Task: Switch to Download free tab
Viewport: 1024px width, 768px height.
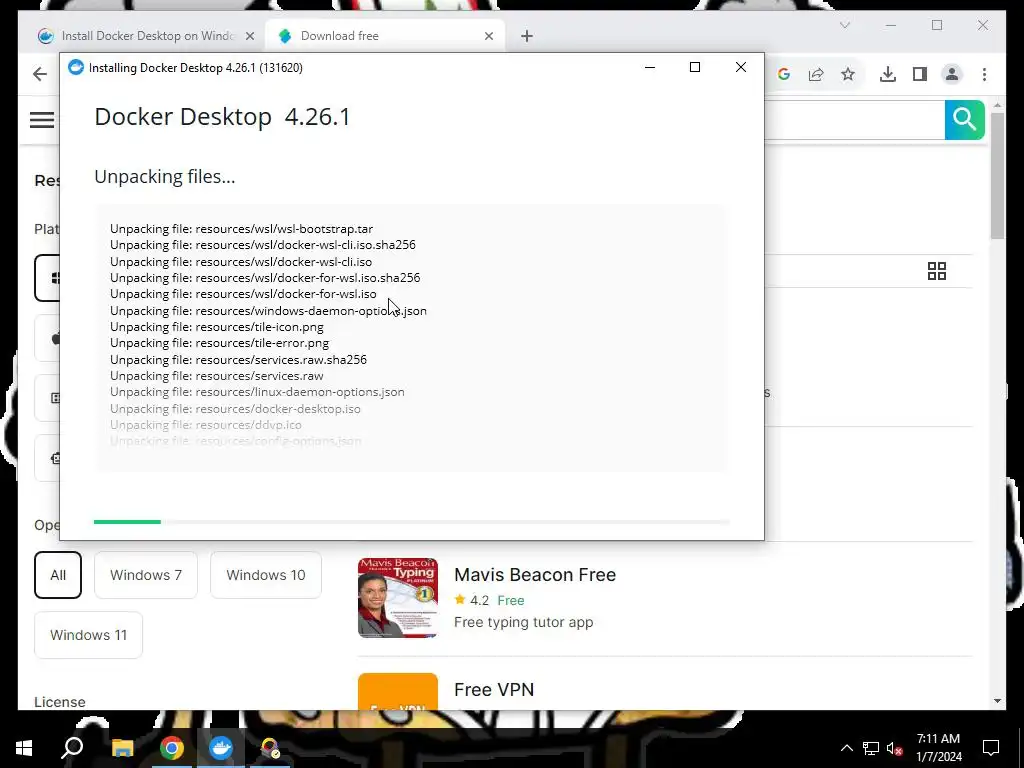Action: tap(385, 36)
